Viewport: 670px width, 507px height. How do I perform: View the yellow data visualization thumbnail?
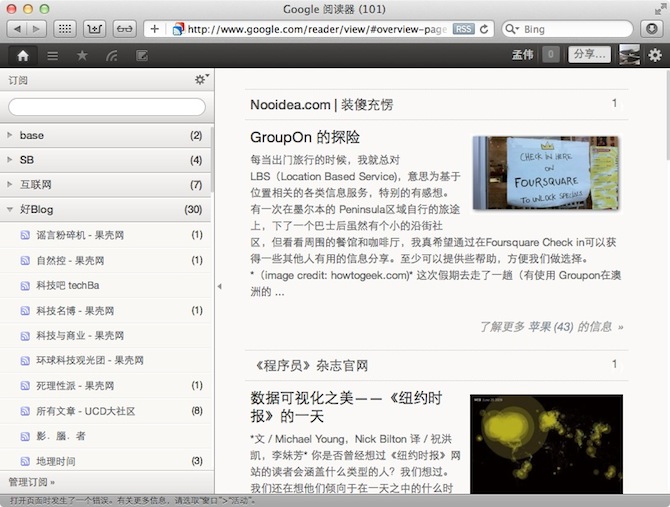click(x=546, y=444)
